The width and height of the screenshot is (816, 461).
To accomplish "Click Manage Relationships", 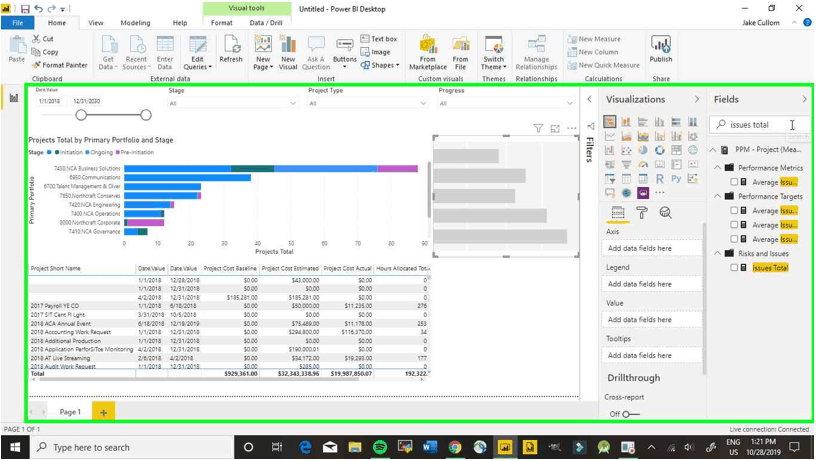I will pyautogui.click(x=537, y=53).
